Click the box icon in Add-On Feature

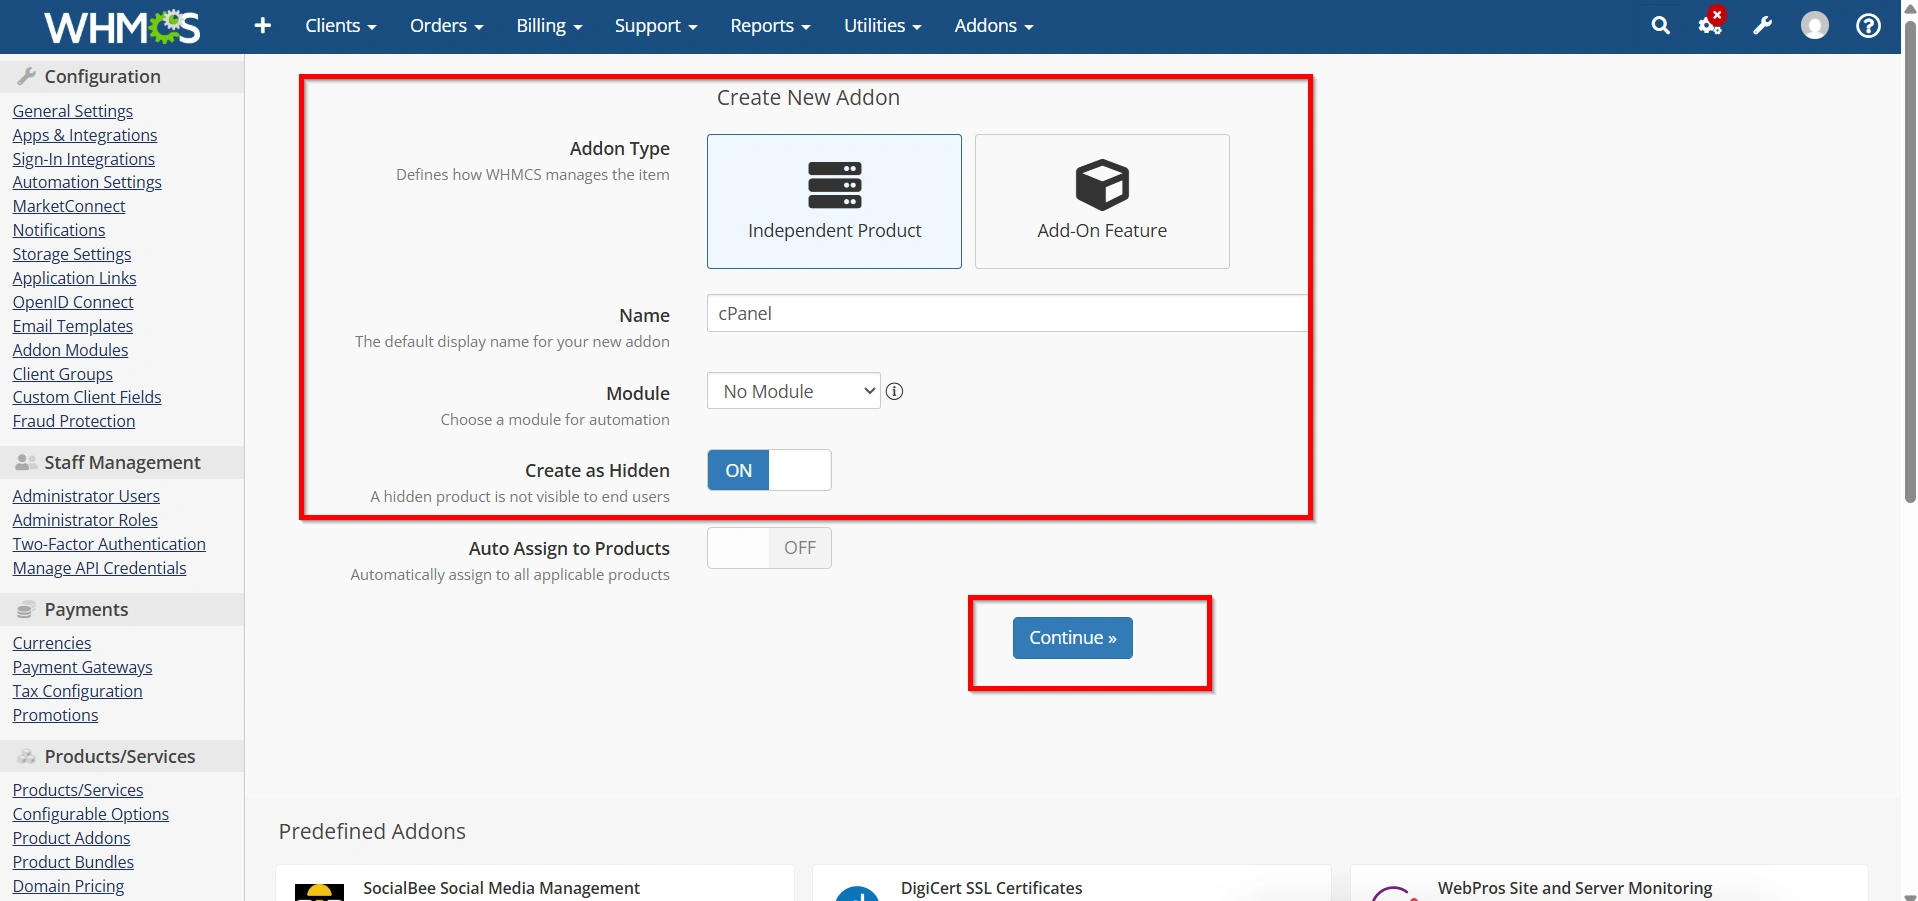pos(1102,185)
